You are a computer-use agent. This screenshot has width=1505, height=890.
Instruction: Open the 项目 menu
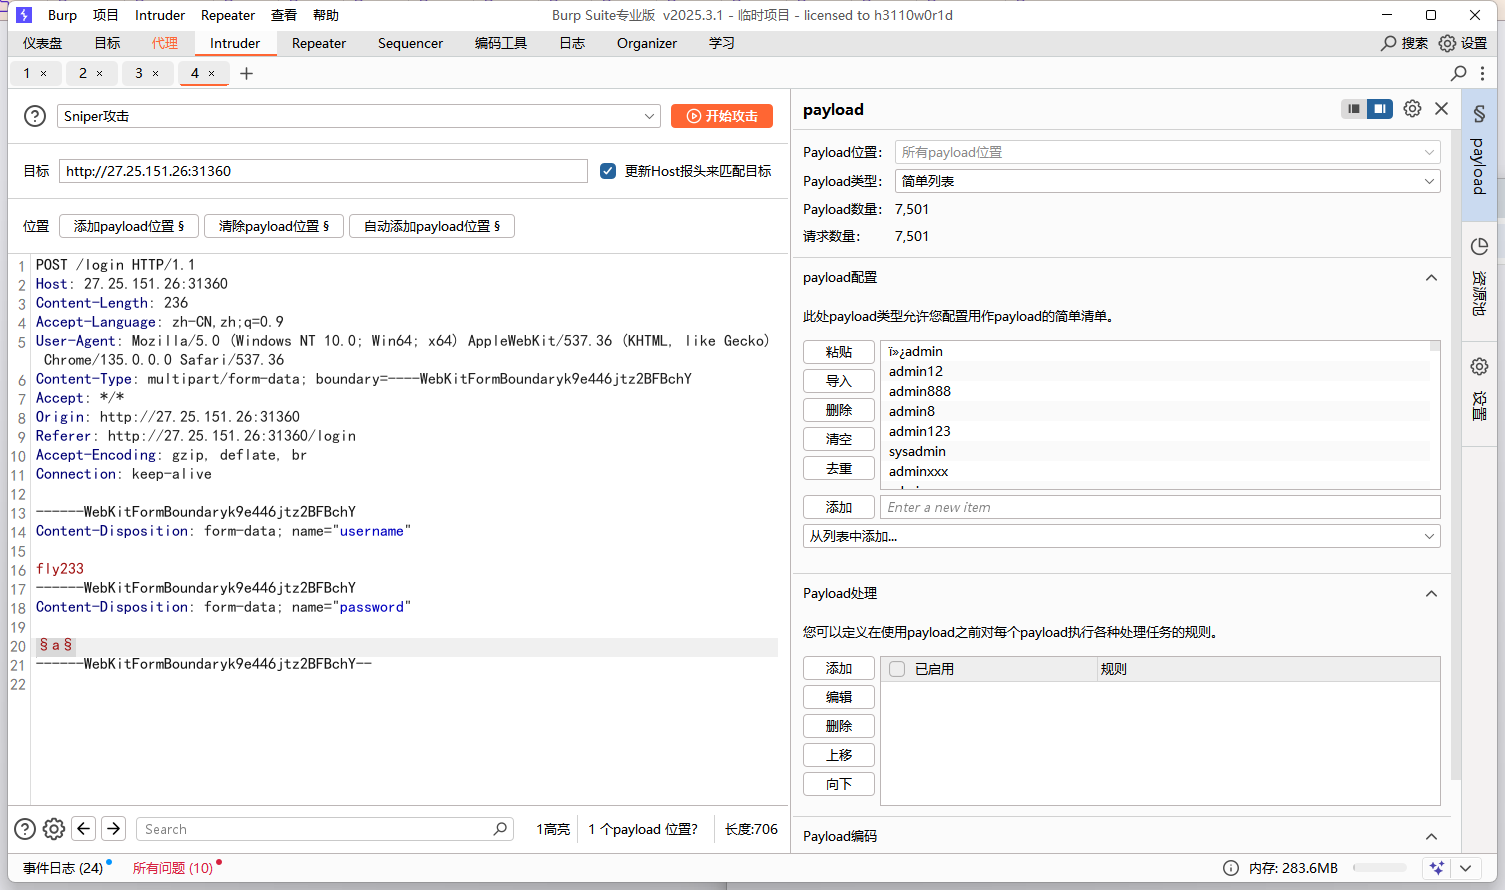[x=105, y=15]
